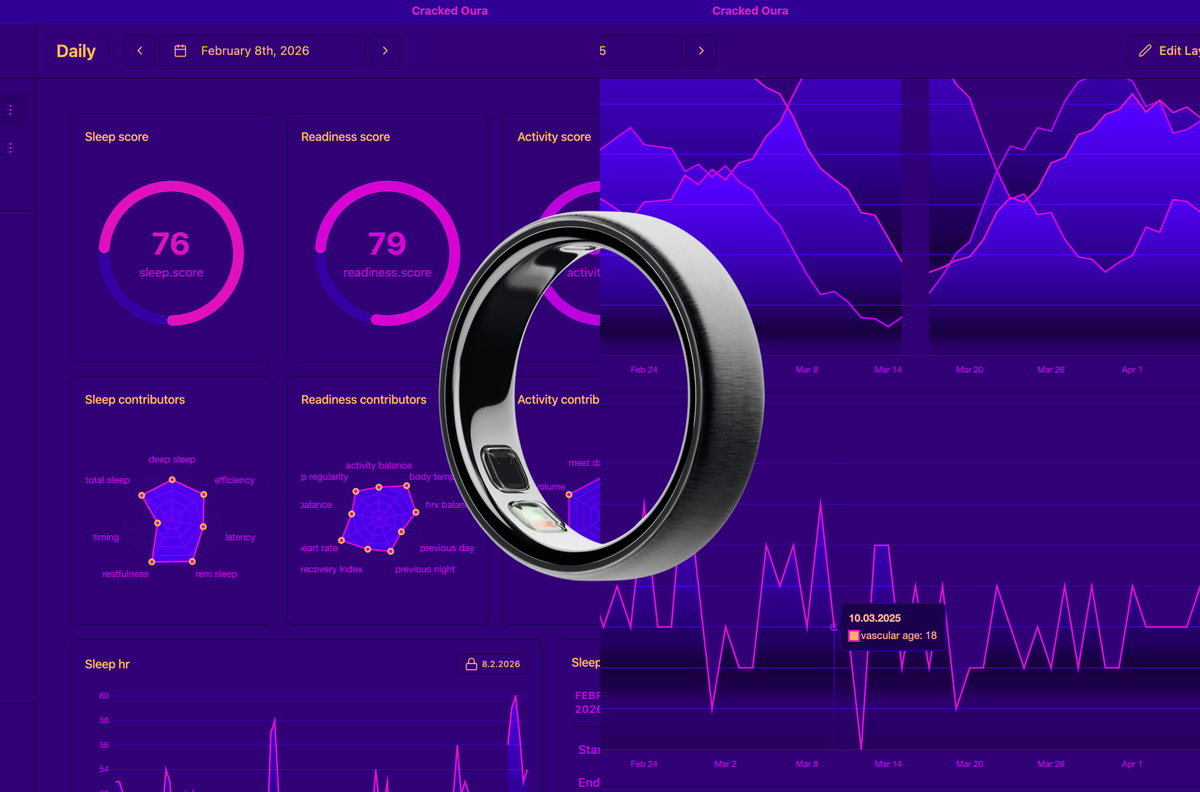
Task: Click the deep sleep radar axis label
Action: tap(172, 460)
